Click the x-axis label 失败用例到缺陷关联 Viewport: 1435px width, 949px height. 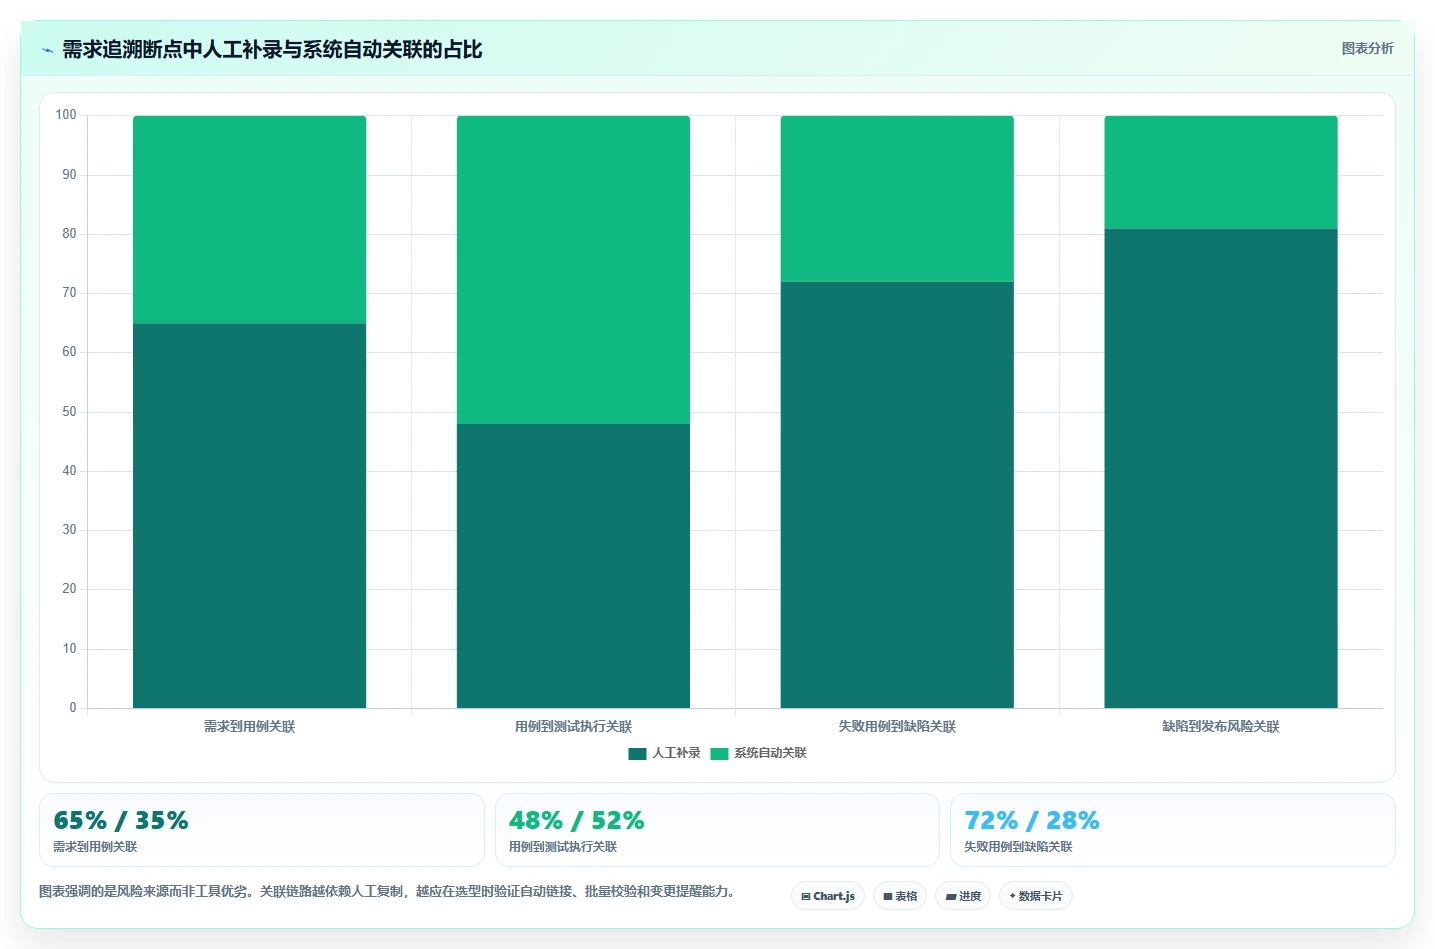coord(897,727)
